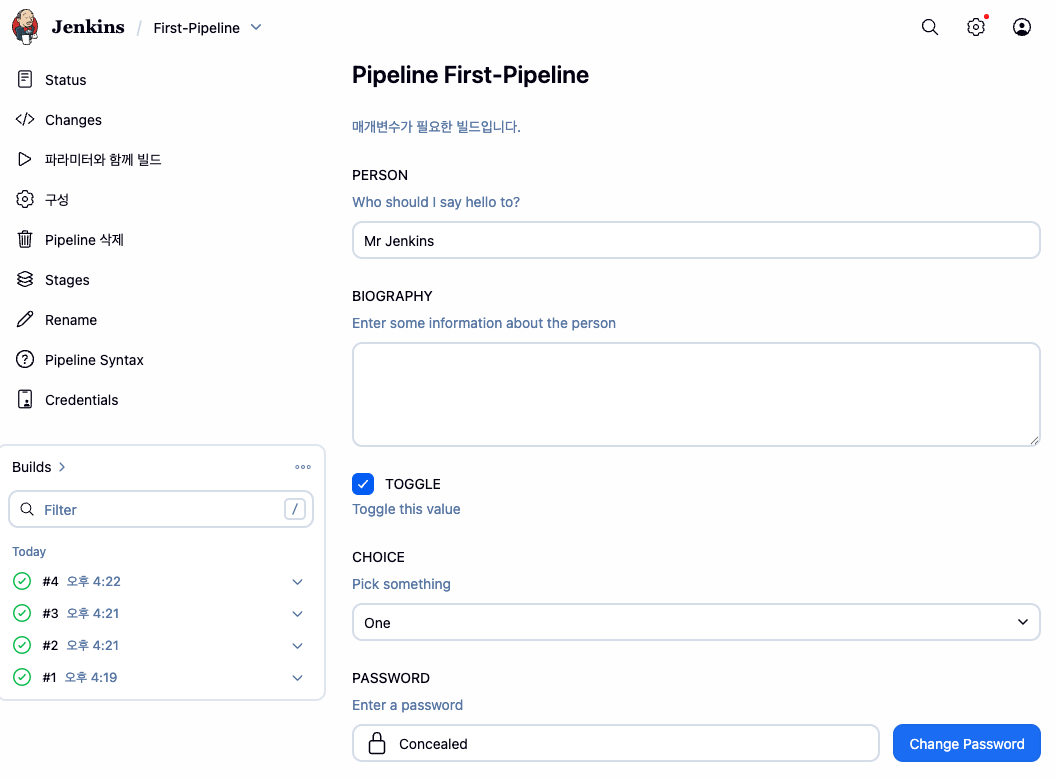The width and height of the screenshot is (1056, 779).
Task: Go to the Changes menu item
Action: (x=73, y=120)
